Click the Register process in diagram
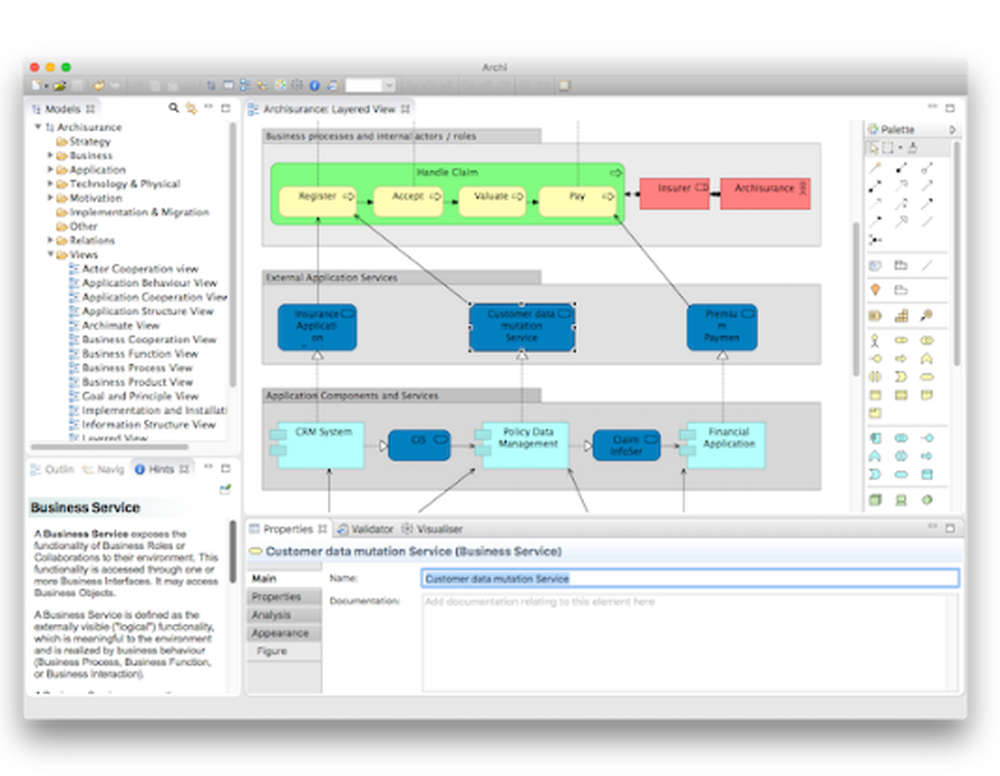 click(318, 200)
